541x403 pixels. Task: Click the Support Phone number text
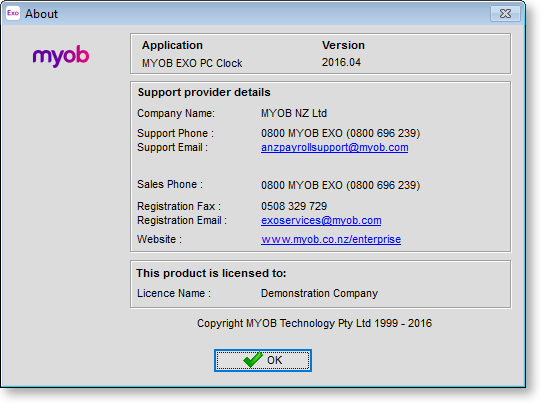click(x=340, y=134)
